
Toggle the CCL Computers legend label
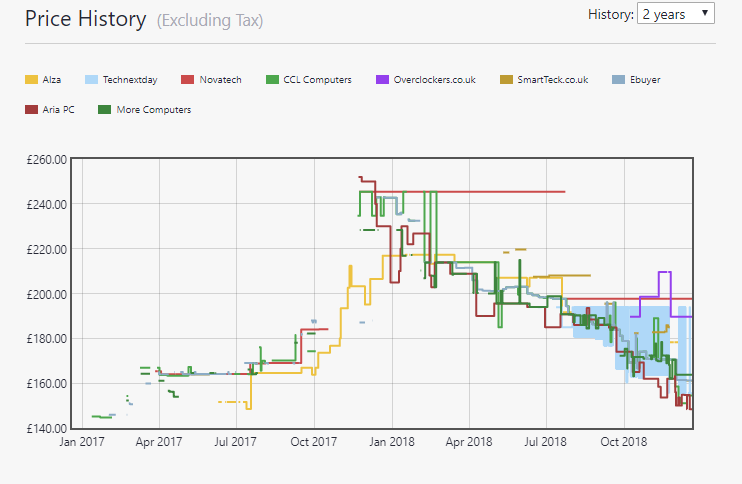point(318,80)
